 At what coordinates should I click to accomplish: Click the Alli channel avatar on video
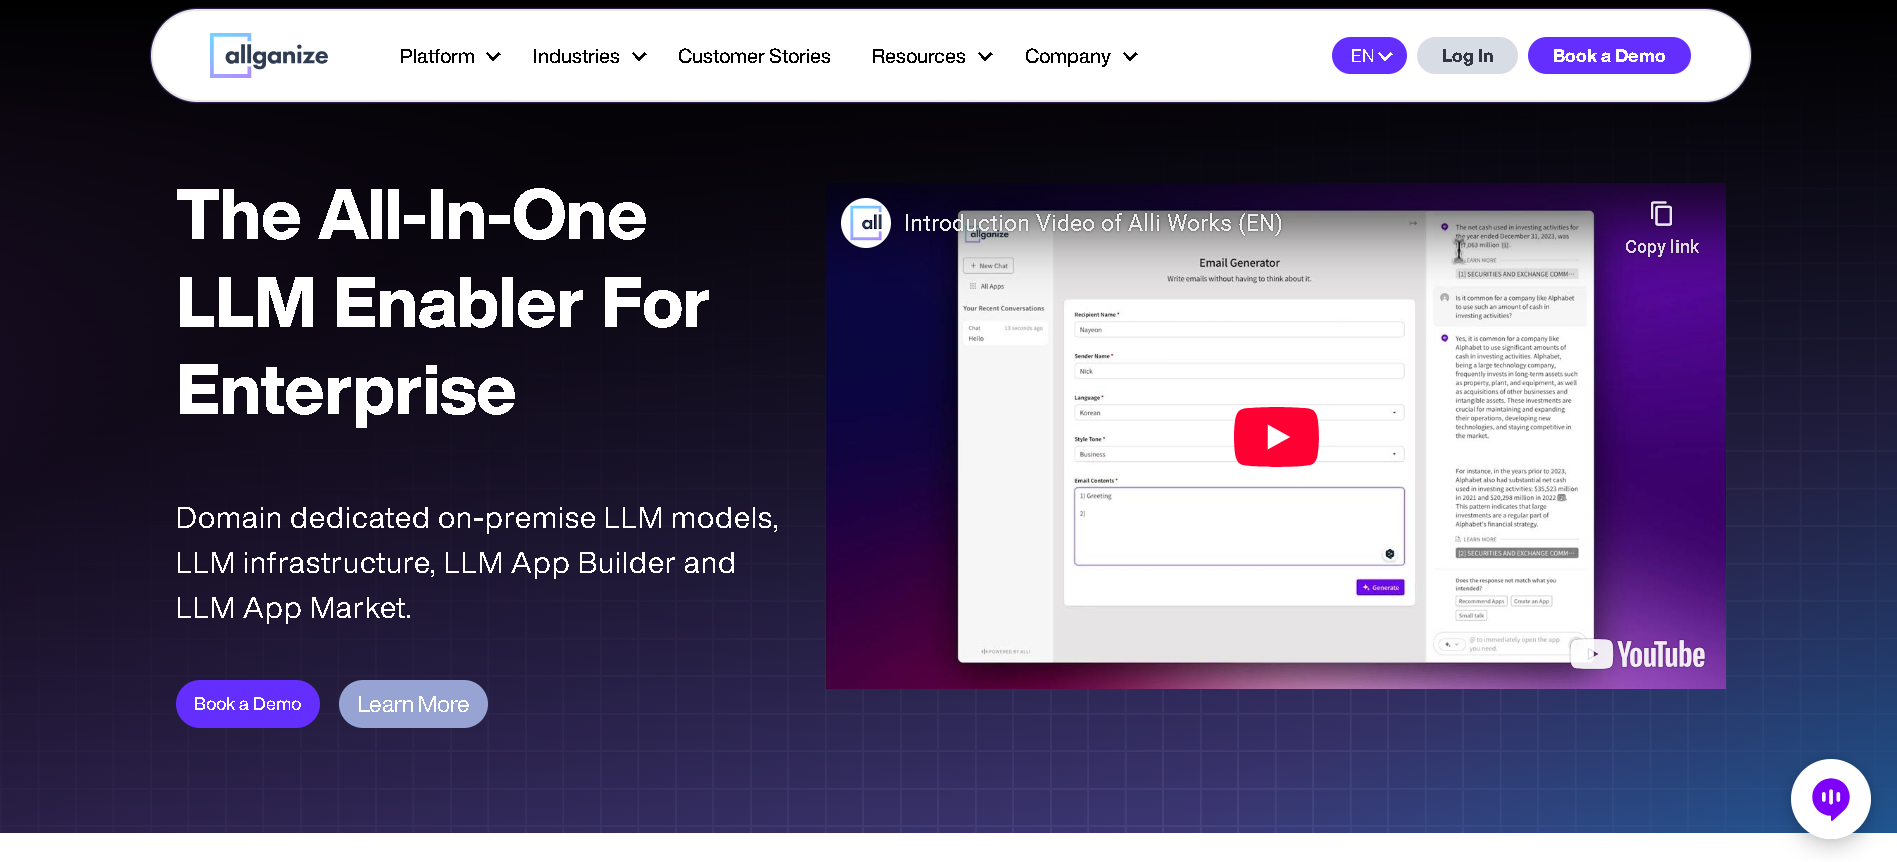pyautogui.click(x=866, y=223)
